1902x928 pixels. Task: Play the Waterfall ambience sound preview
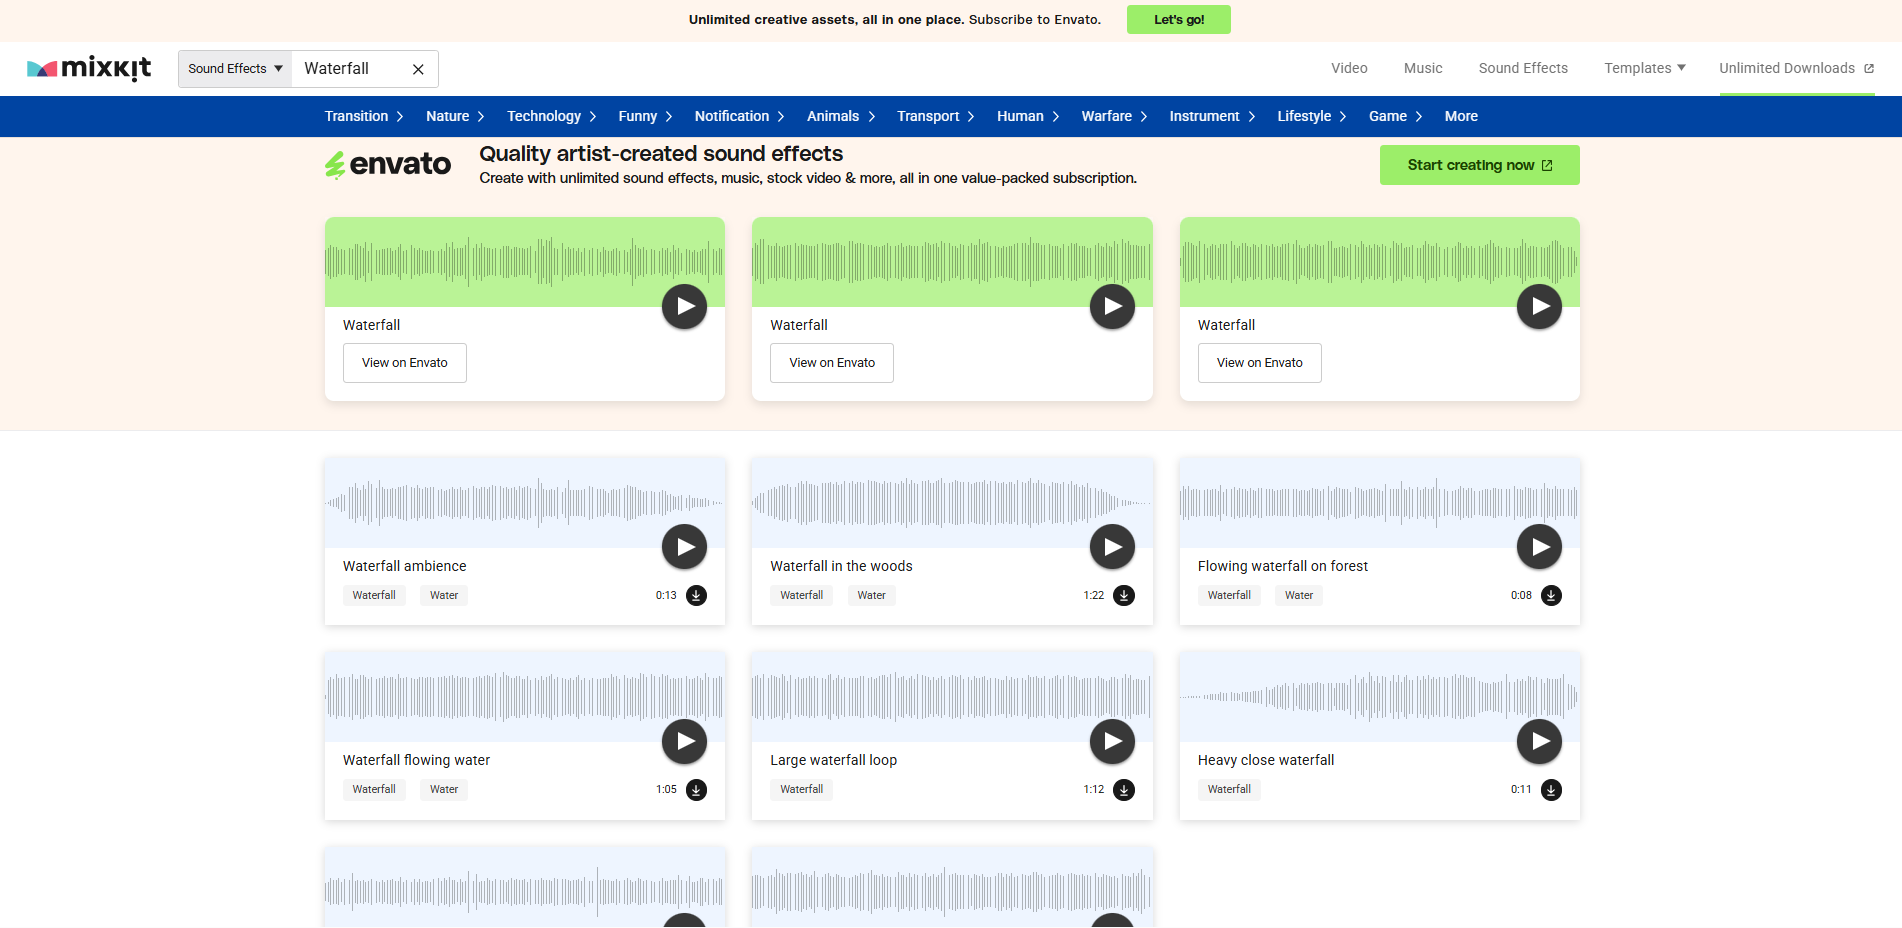point(684,546)
